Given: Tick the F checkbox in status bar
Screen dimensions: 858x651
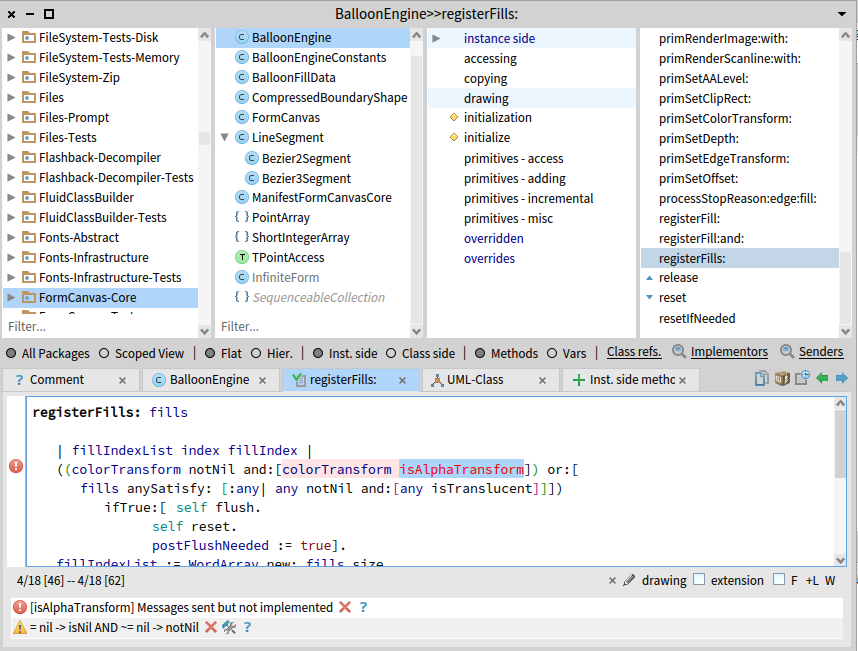Looking at the screenshot, I should click(779, 579).
